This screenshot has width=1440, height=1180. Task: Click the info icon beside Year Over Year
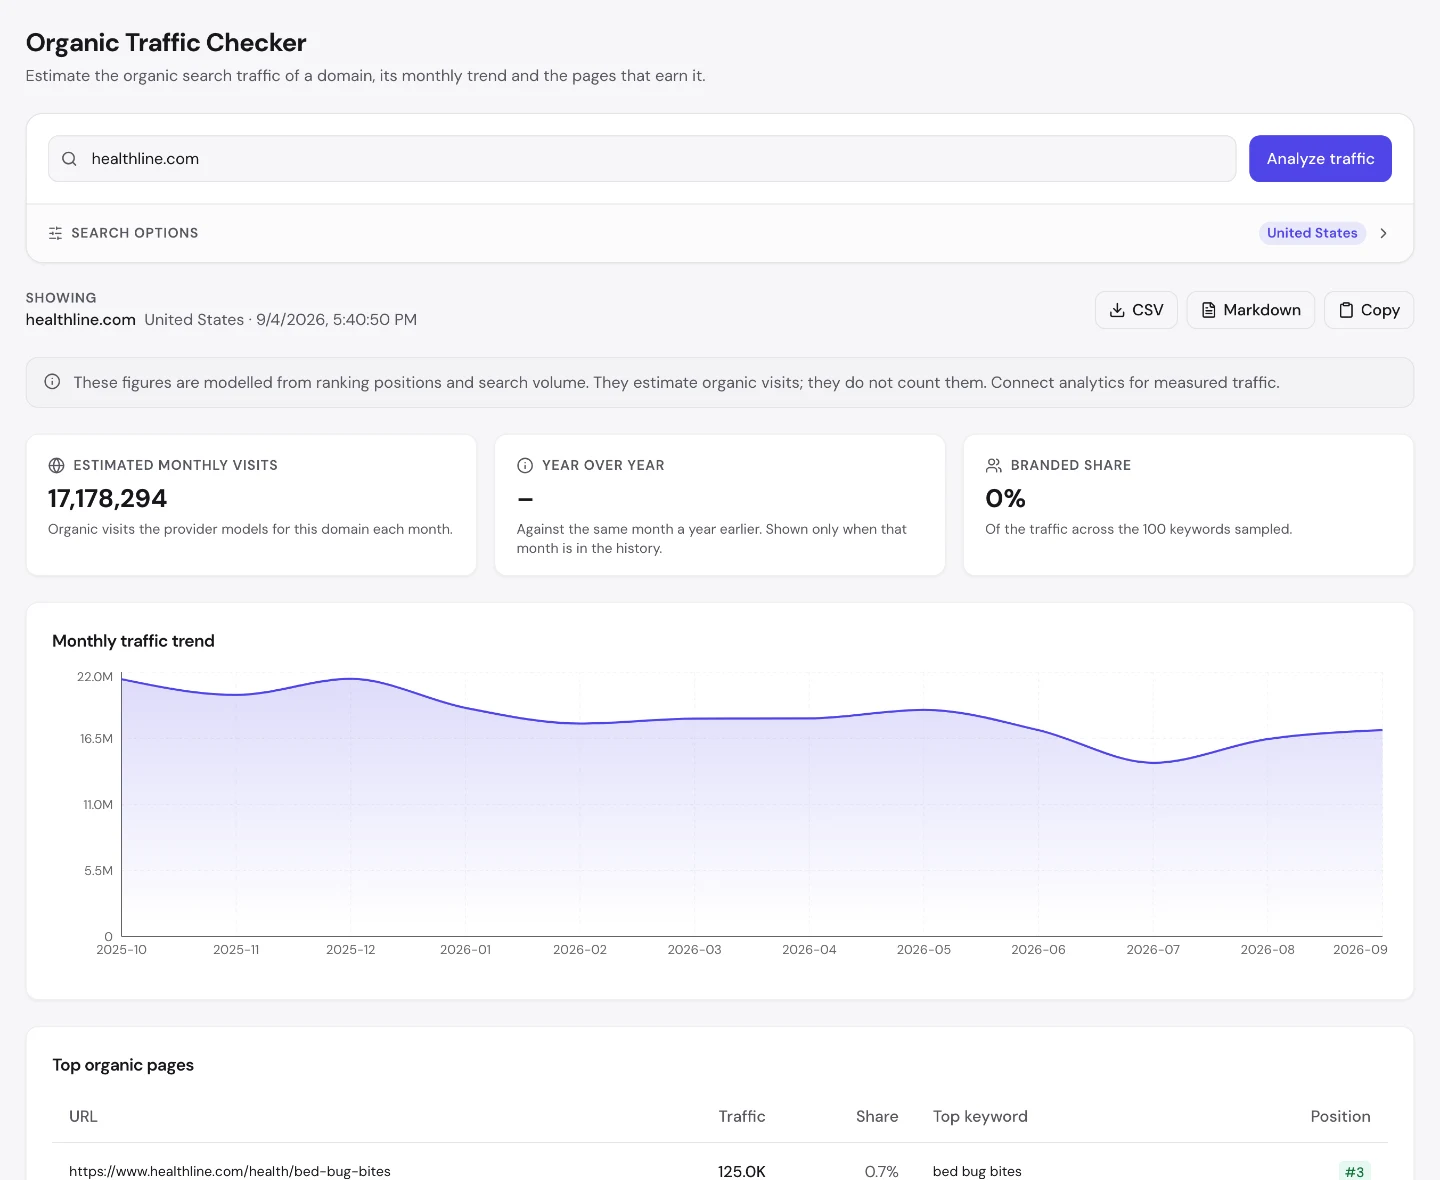coord(525,465)
